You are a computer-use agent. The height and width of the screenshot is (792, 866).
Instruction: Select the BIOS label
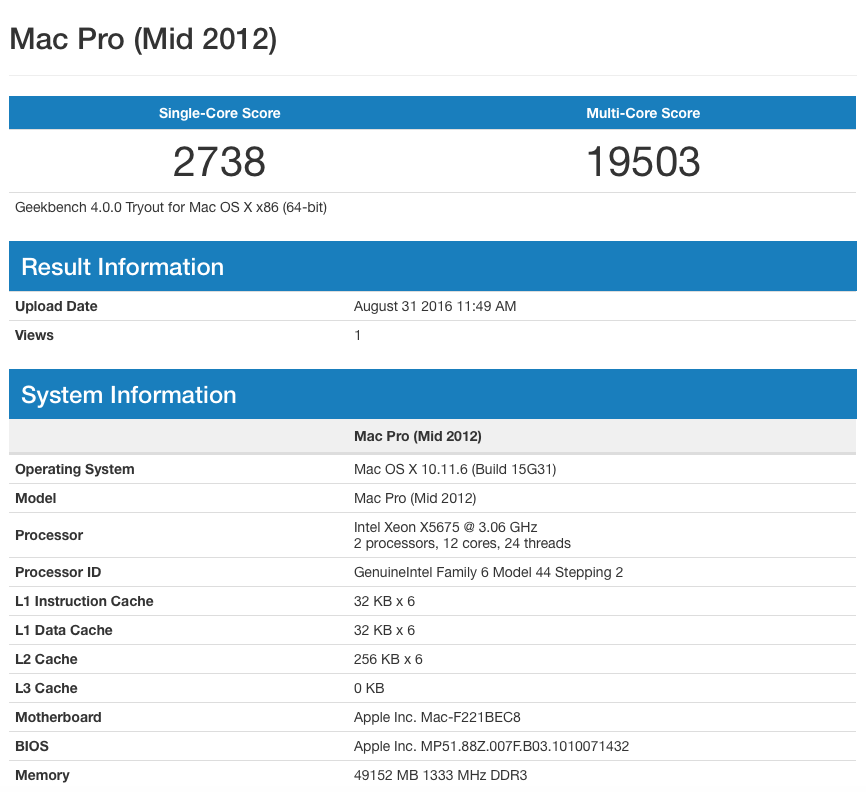31,746
